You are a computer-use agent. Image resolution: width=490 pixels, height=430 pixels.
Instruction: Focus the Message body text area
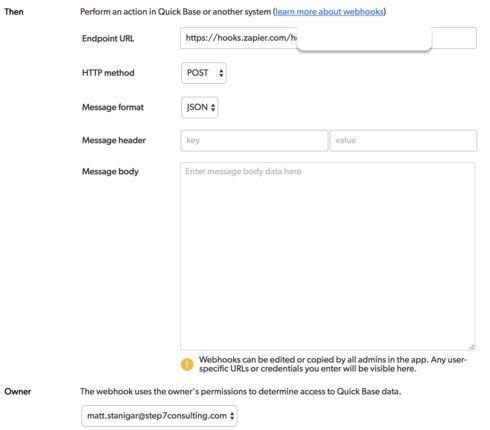(x=328, y=256)
